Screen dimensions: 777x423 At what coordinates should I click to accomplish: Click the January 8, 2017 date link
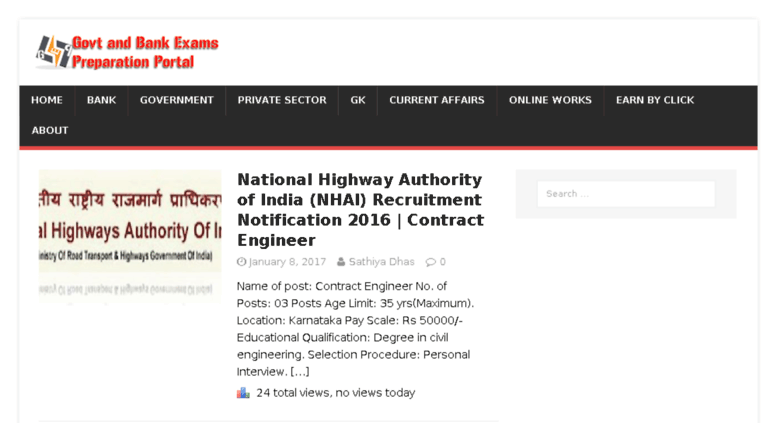click(x=287, y=262)
